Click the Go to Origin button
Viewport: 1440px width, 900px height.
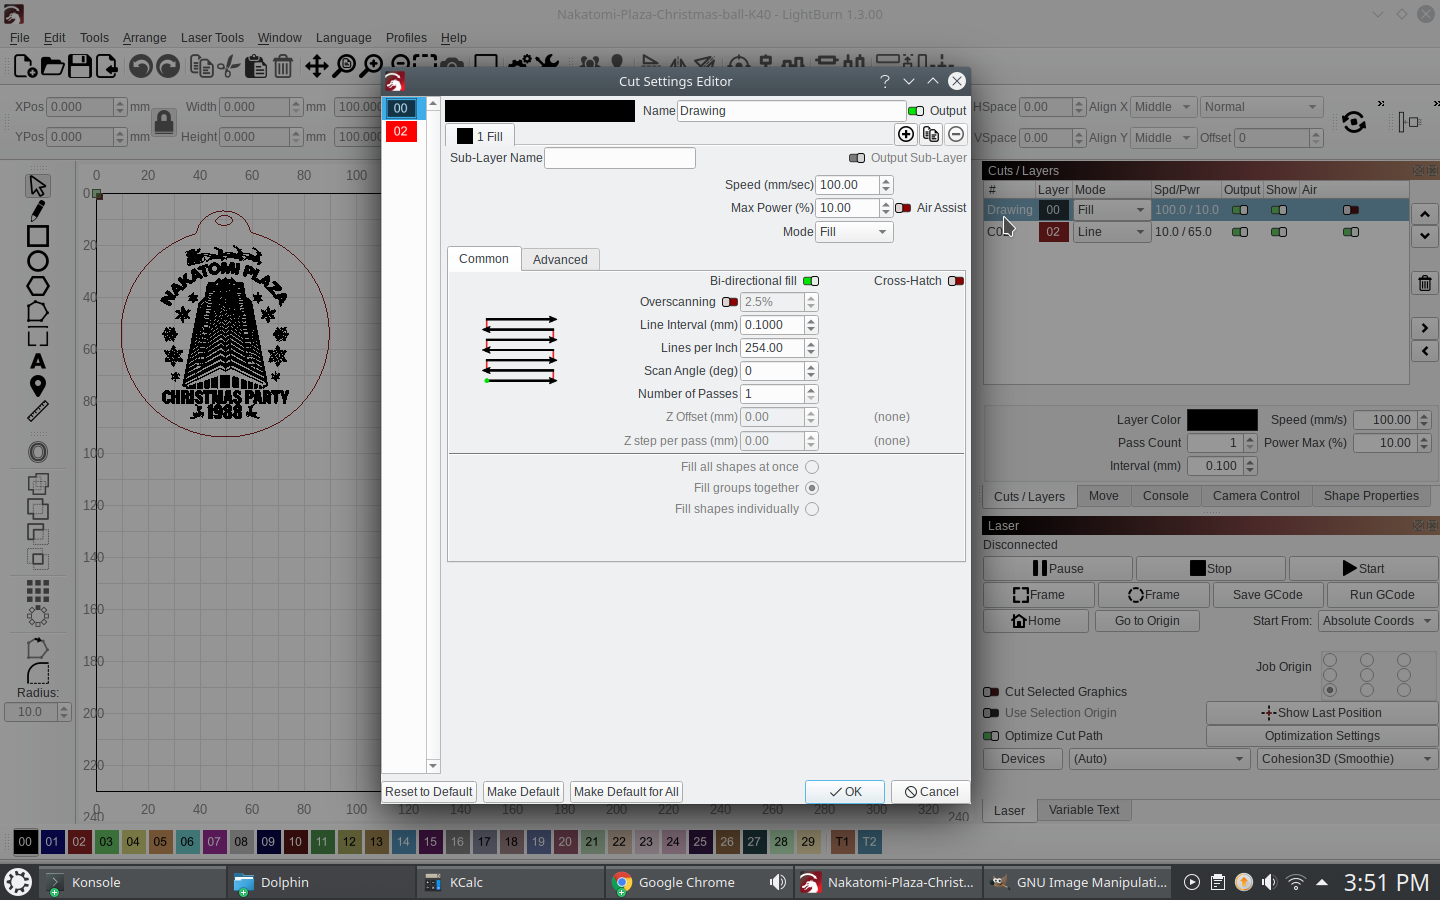click(x=1147, y=621)
